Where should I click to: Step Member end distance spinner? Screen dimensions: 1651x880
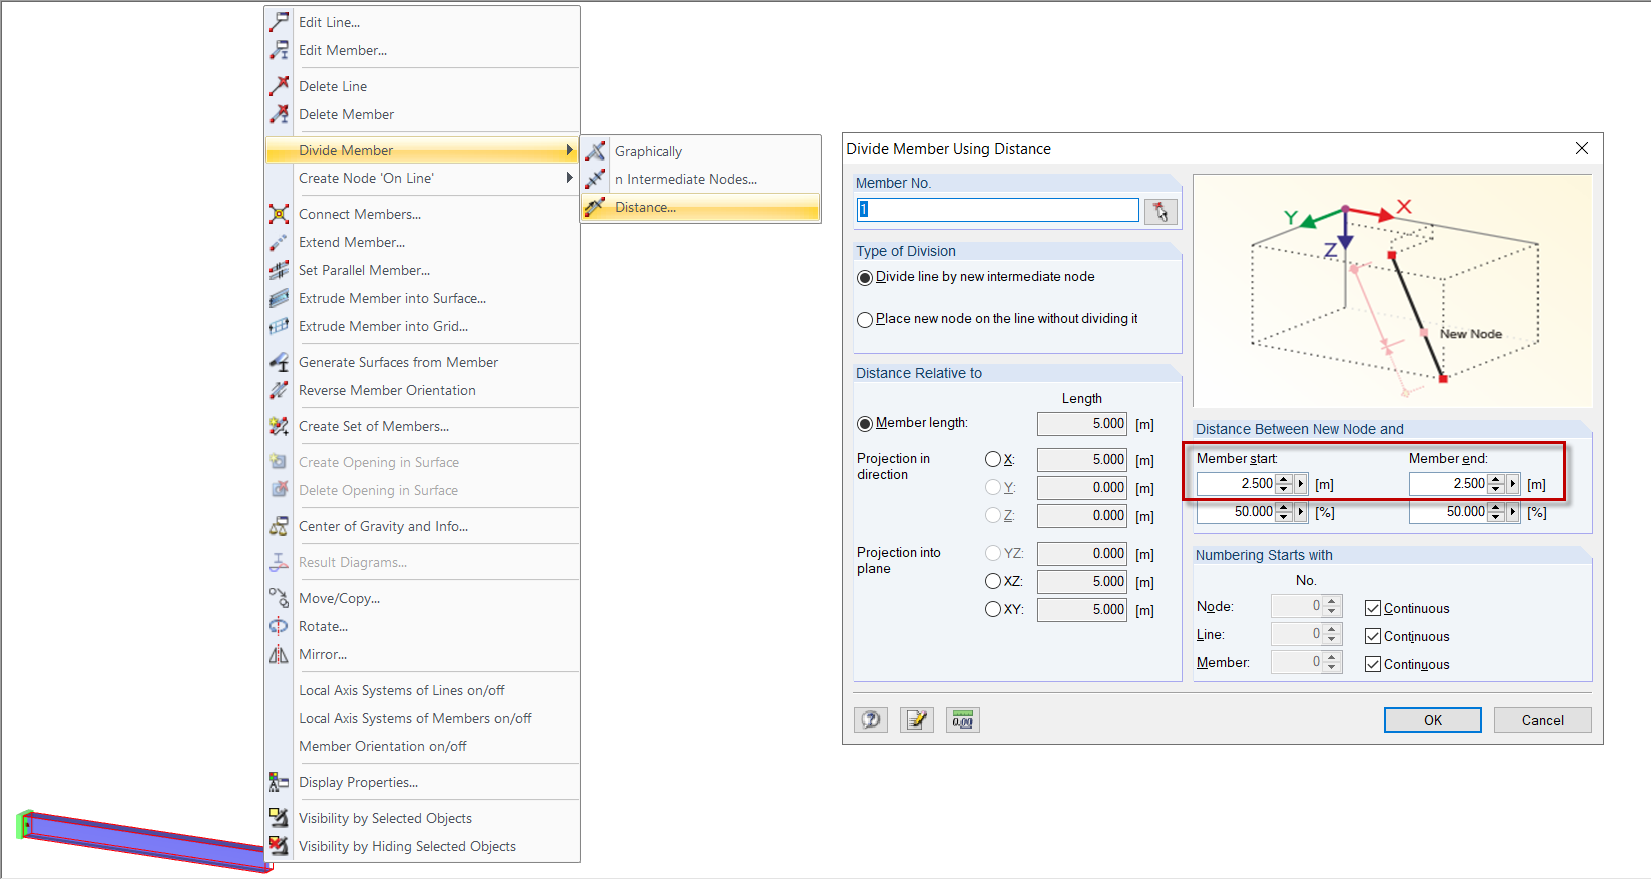[x=1496, y=484]
